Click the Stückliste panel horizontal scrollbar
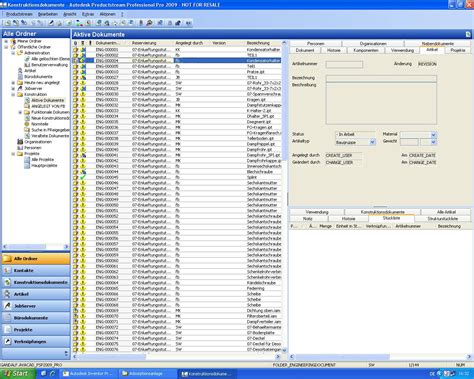Image resolution: width=474 pixels, height=379 pixels. point(380,357)
